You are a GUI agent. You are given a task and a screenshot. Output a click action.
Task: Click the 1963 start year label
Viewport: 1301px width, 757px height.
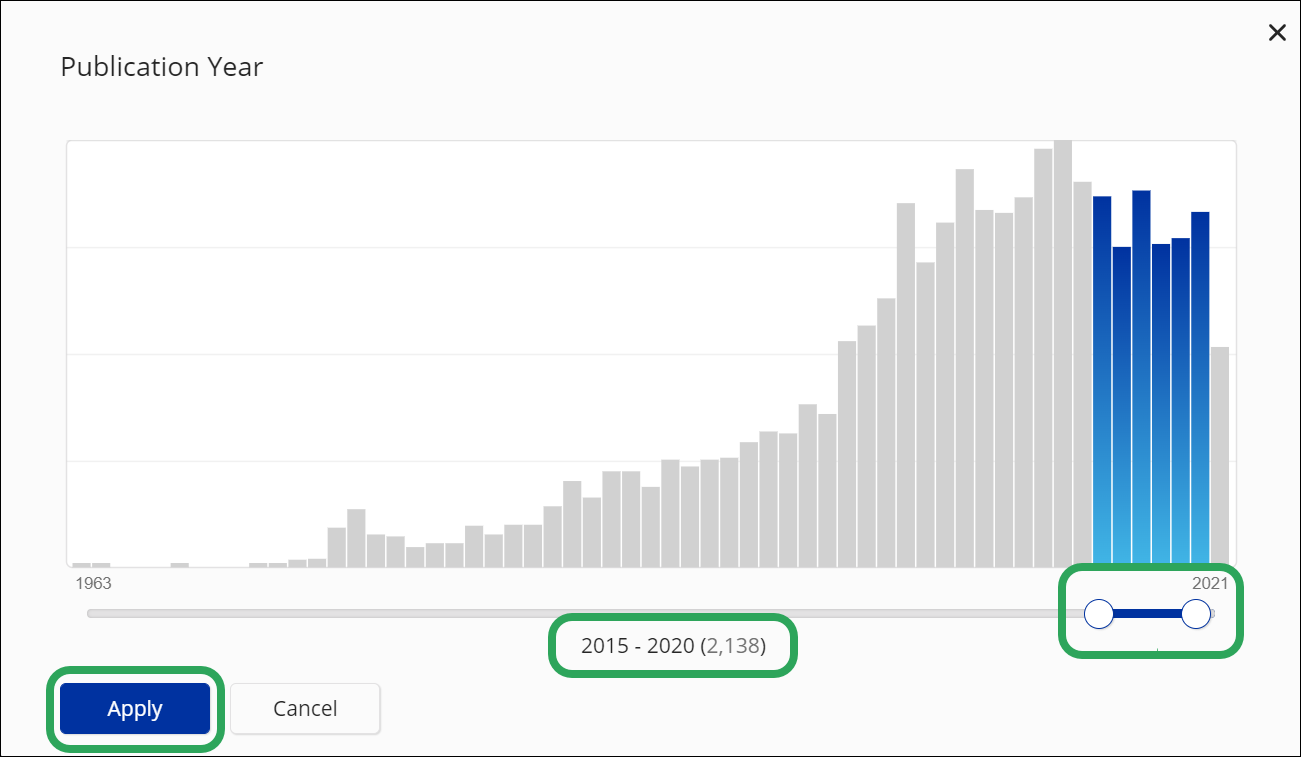pos(93,583)
